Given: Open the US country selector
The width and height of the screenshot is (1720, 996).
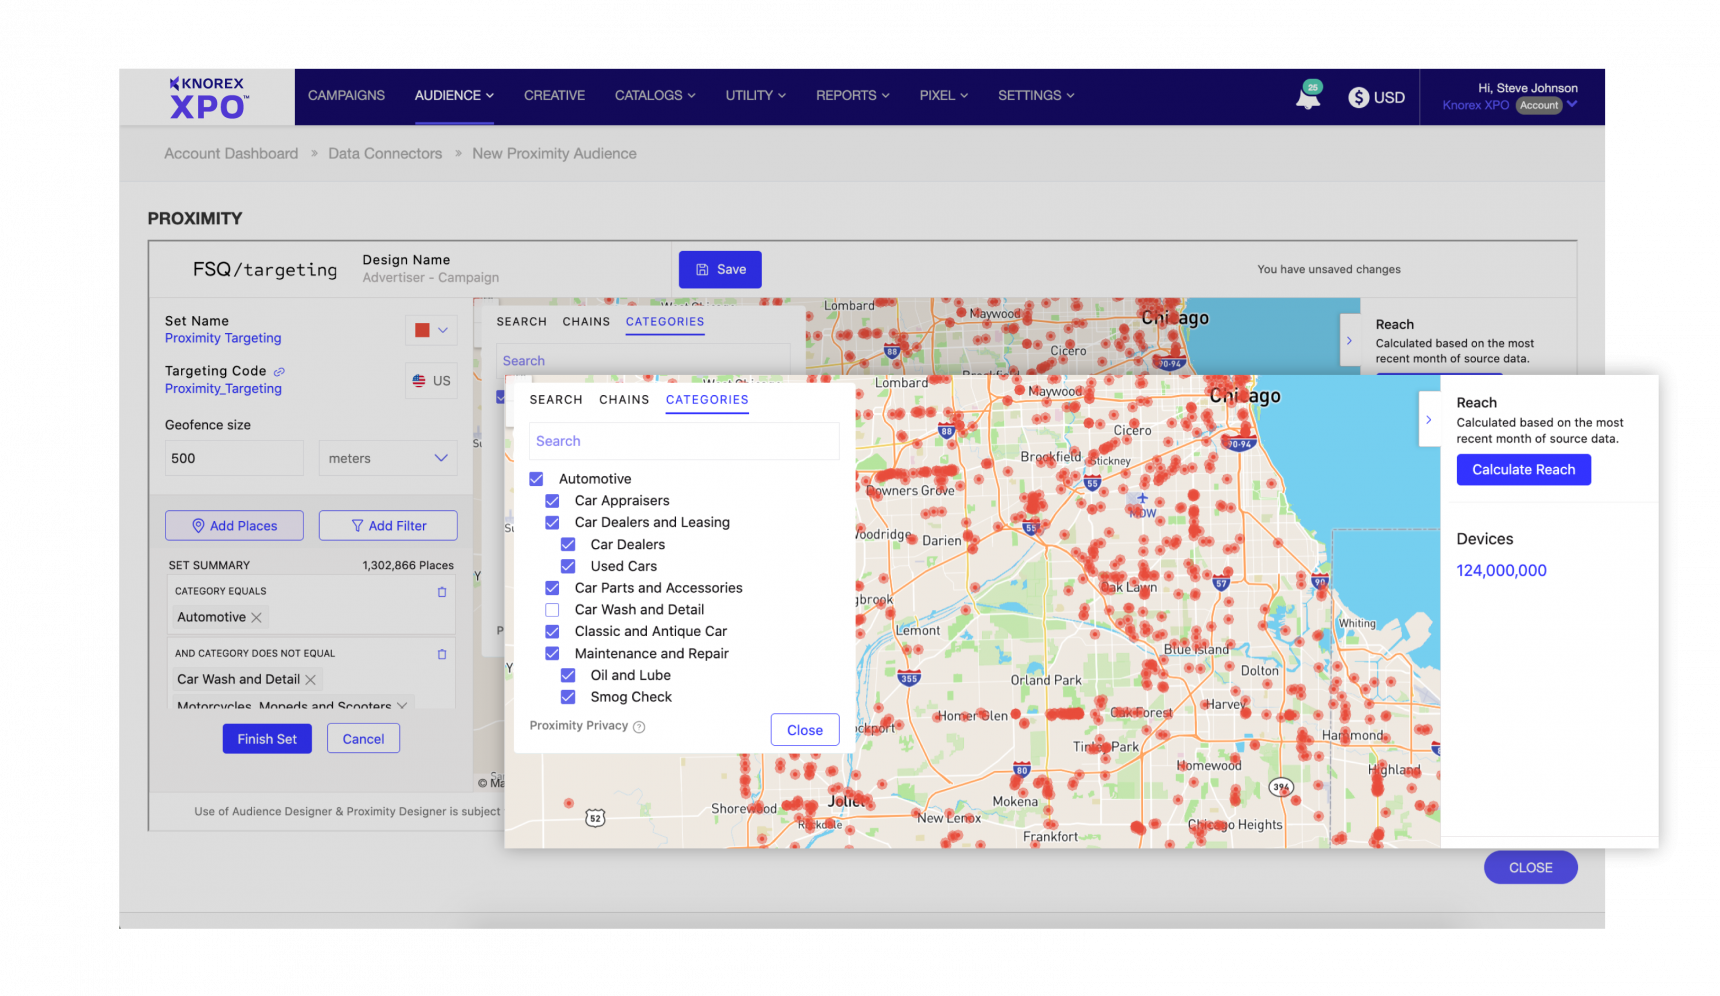Looking at the screenshot, I should 432,382.
